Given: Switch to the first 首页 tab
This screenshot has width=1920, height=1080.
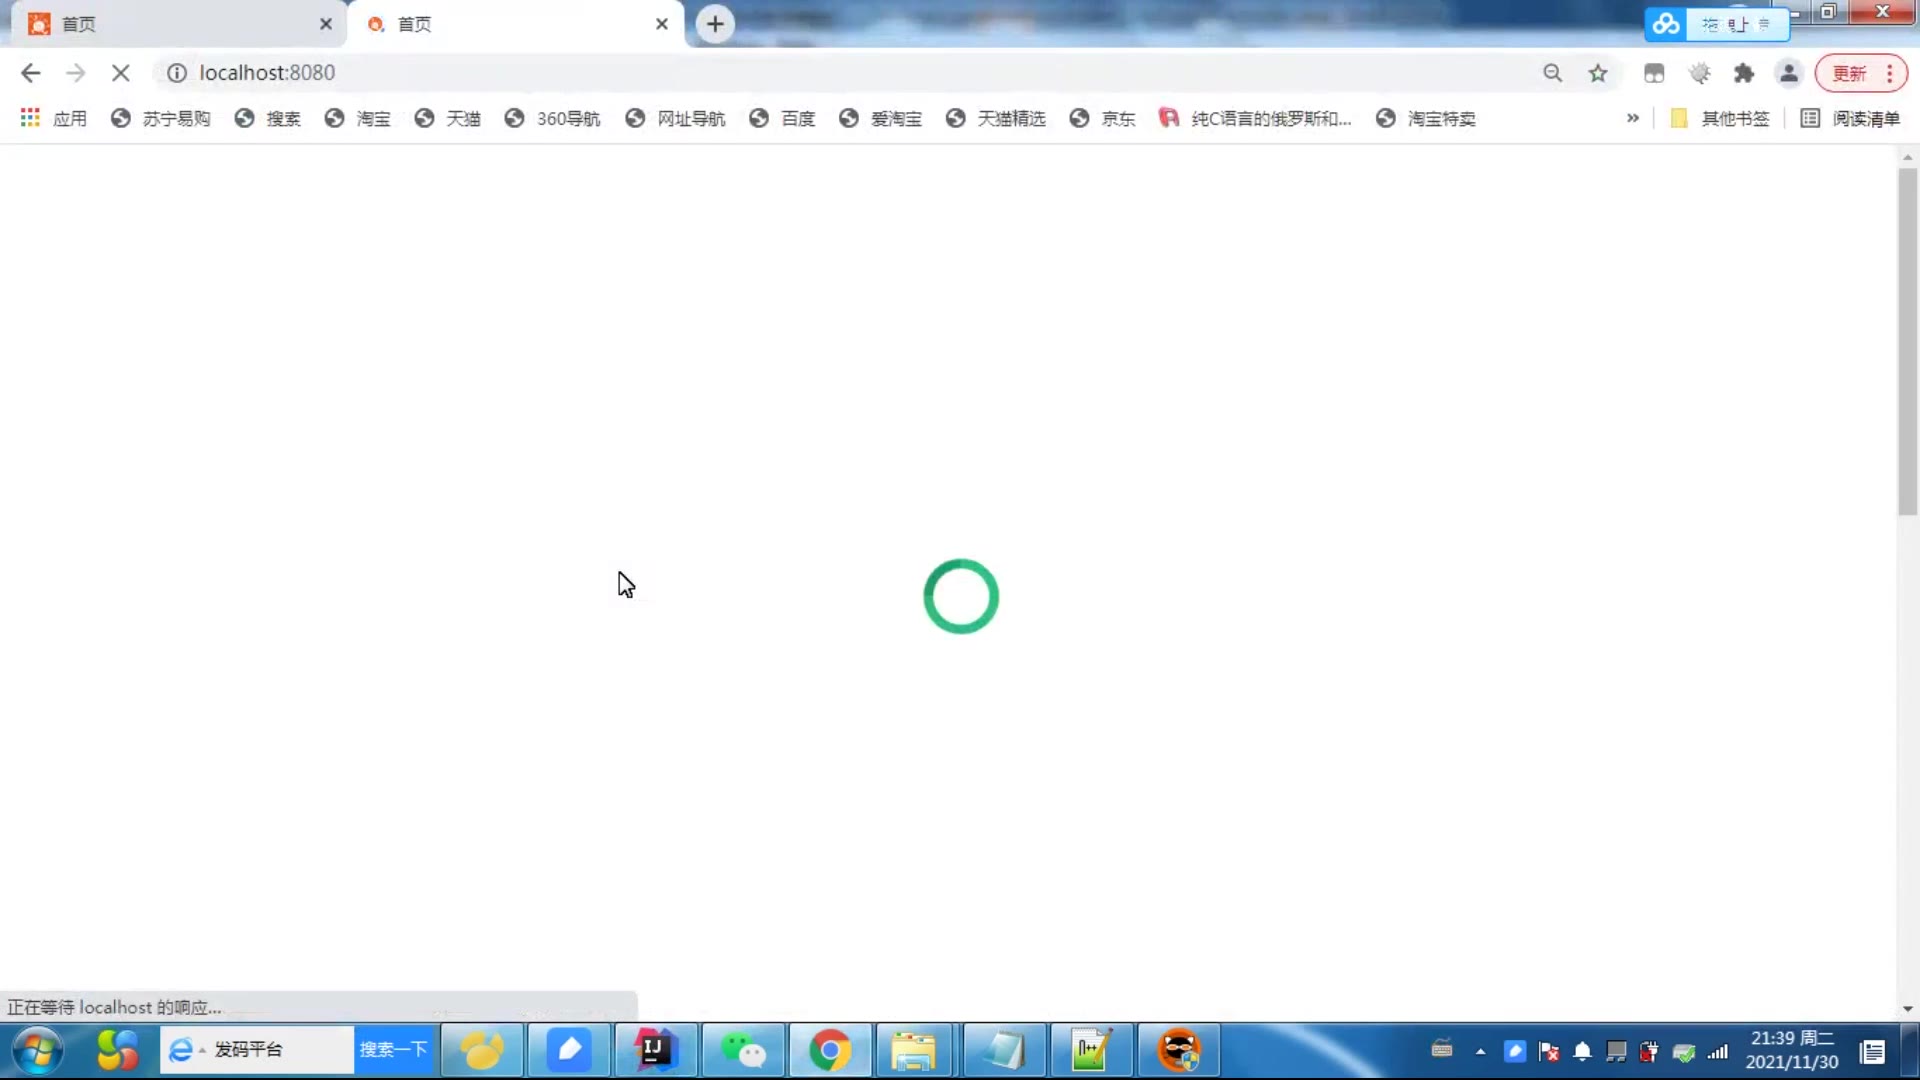Looking at the screenshot, I should pyautogui.click(x=170, y=24).
